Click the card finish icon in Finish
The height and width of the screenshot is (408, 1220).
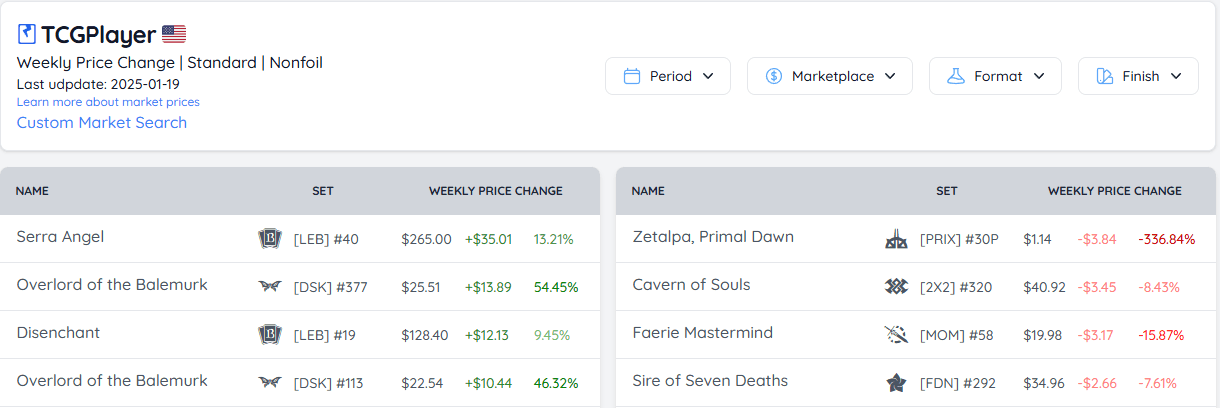pyautogui.click(x=1105, y=76)
